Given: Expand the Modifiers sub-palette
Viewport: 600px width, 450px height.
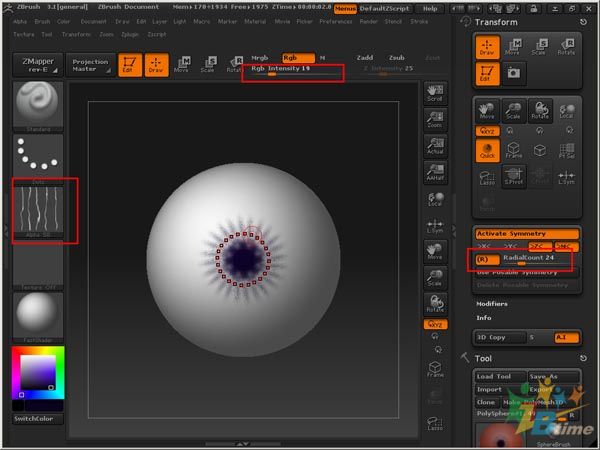Looking at the screenshot, I should pos(492,304).
